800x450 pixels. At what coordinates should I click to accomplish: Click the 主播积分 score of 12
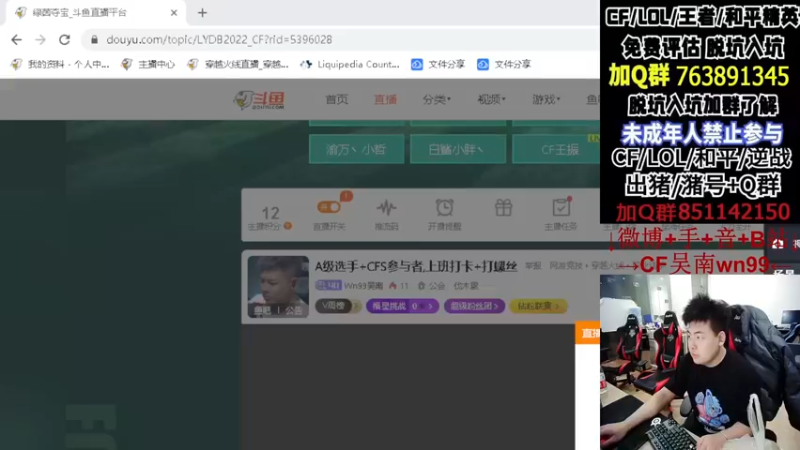[270, 213]
